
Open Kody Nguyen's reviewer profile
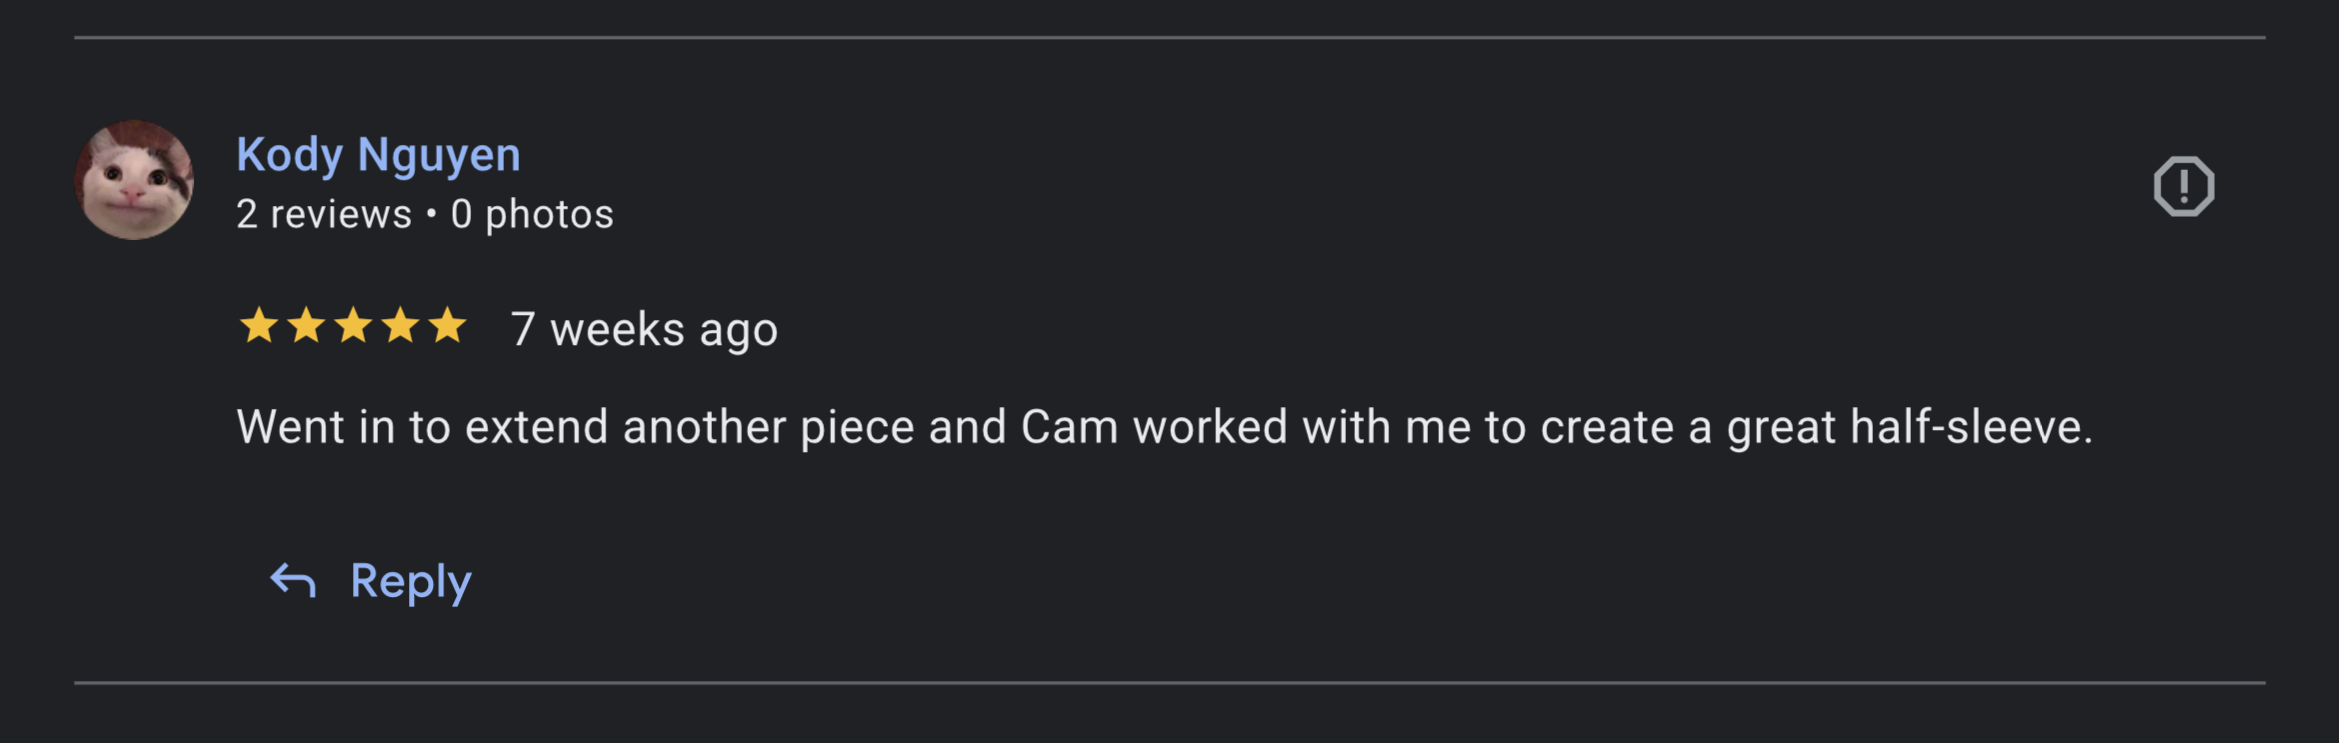[x=378, y=155]
